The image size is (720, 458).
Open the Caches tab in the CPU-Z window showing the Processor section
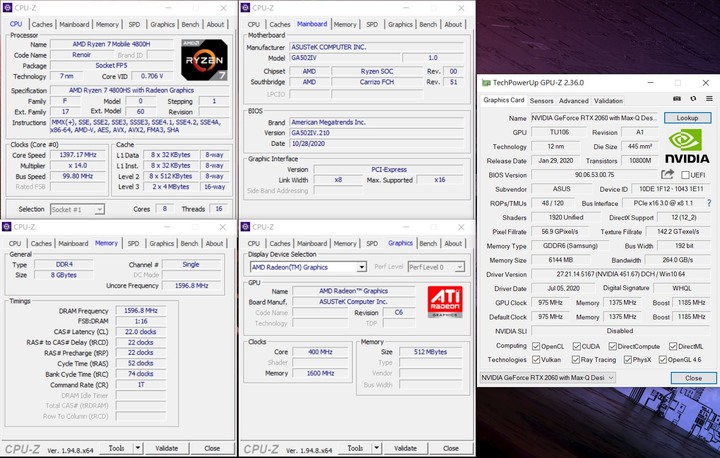click(x=42, y=24)
